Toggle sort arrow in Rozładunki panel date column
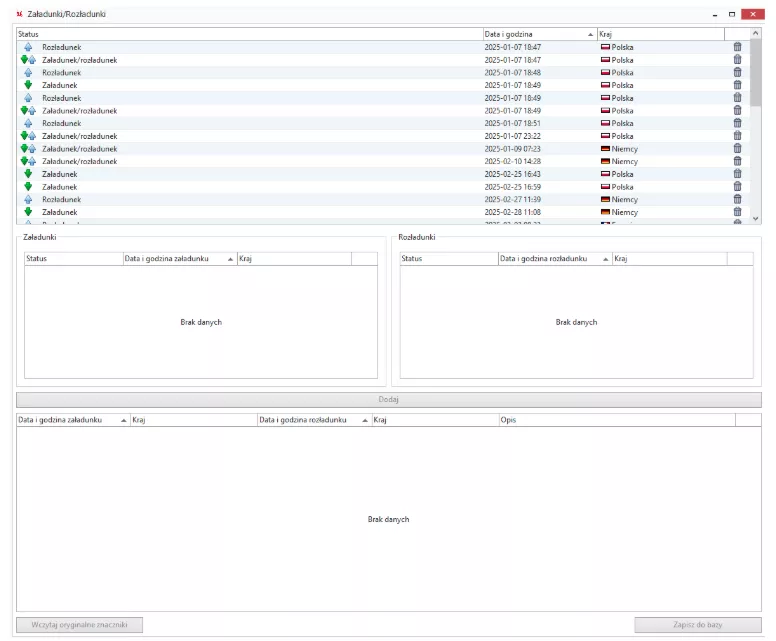The width and height of the screenshot is (776, 641). click(607, 259)
